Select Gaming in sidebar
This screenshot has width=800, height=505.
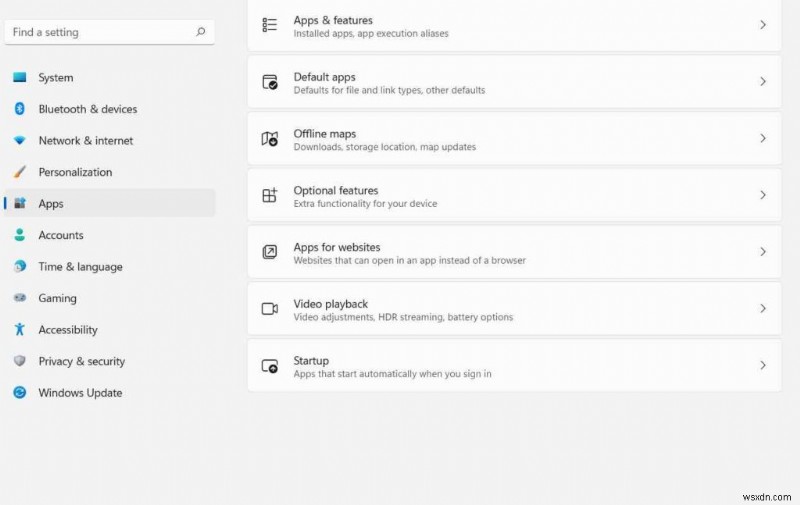point(110,298)
